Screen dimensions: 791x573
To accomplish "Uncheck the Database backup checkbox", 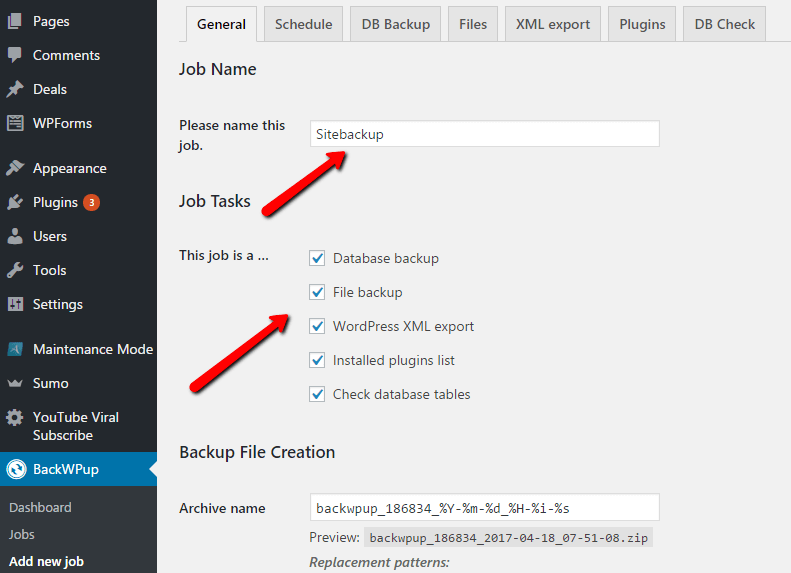I will tap(317, 258).
